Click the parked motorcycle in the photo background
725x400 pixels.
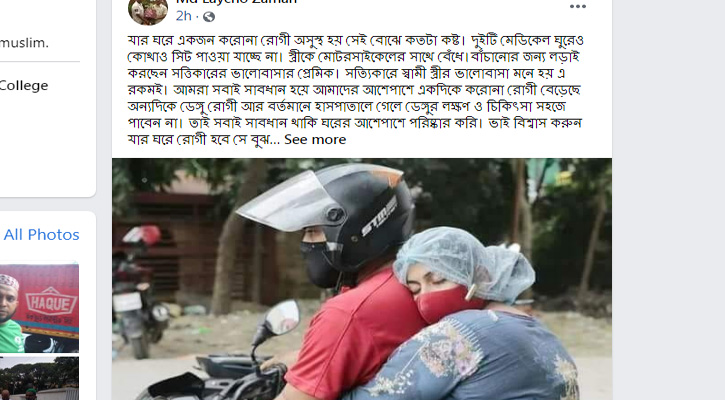coord(140,291)
